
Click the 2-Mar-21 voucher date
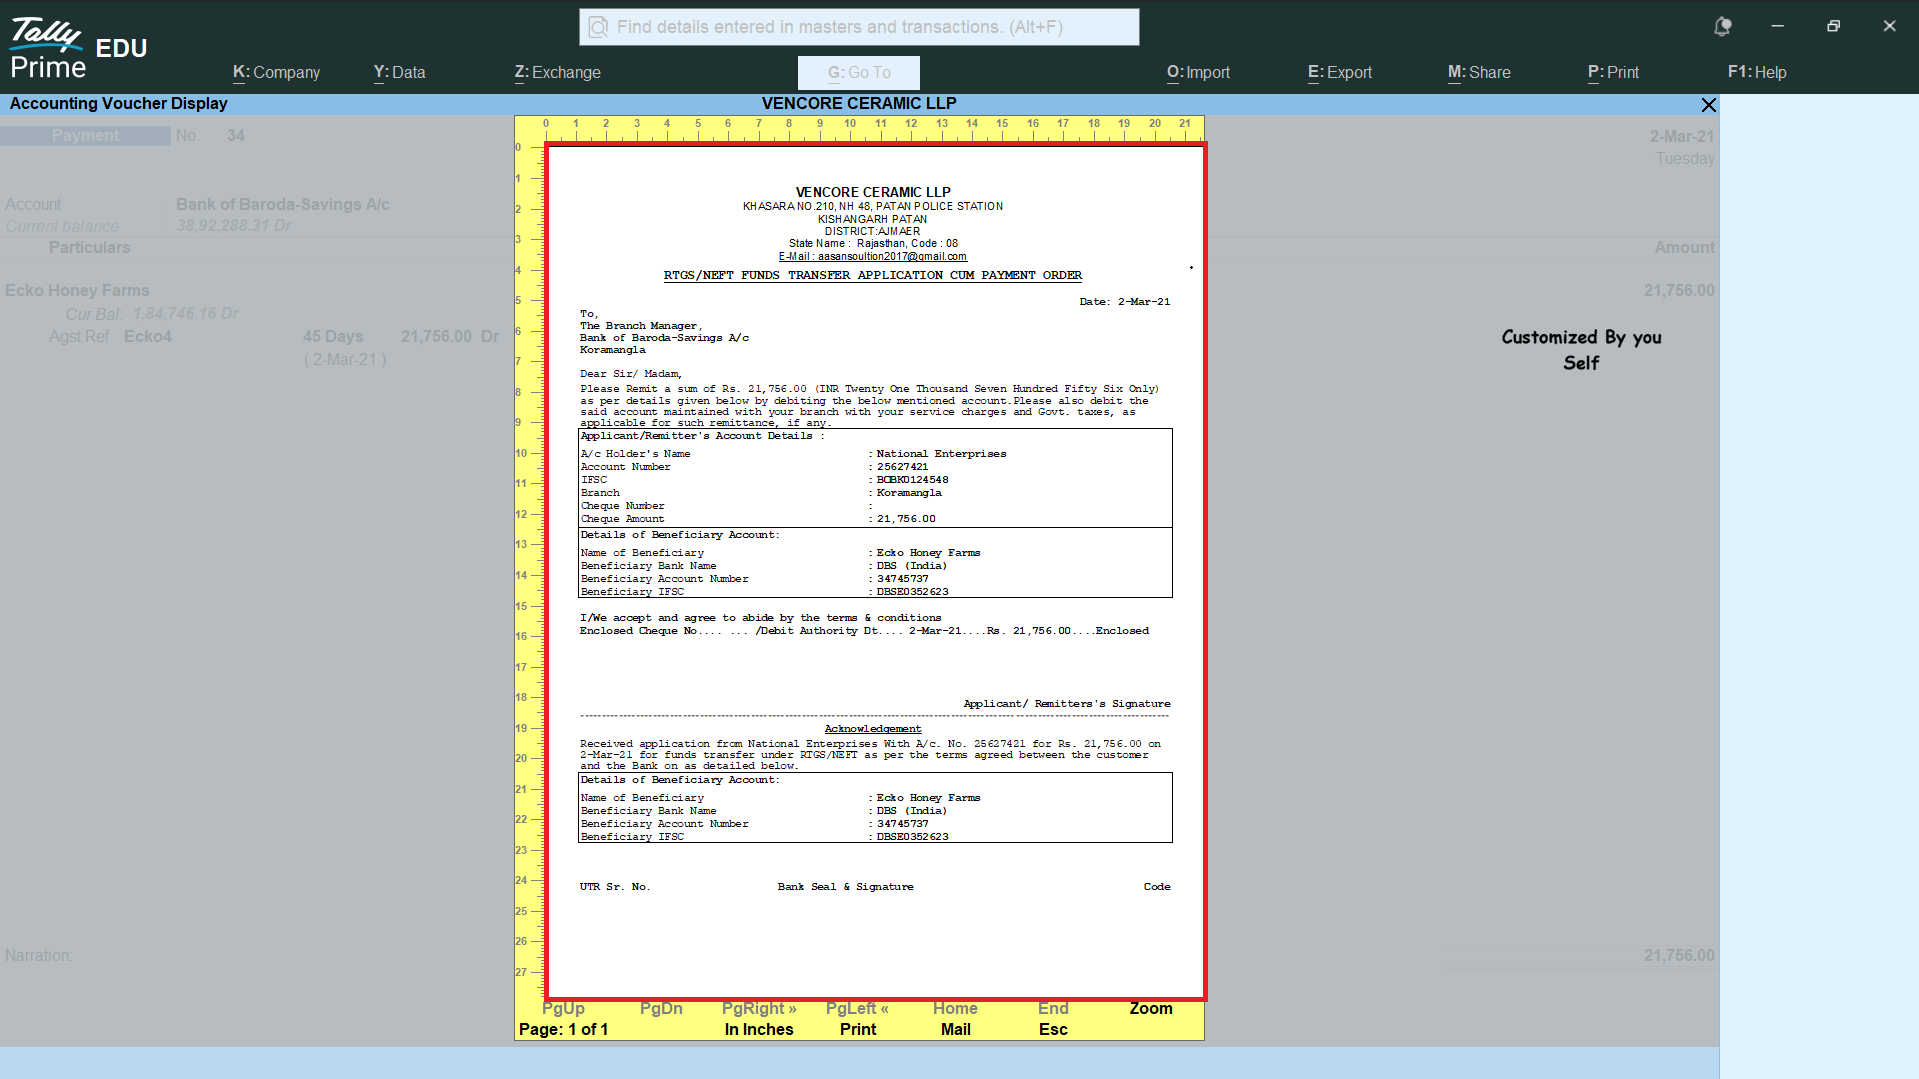(1682, 136)
